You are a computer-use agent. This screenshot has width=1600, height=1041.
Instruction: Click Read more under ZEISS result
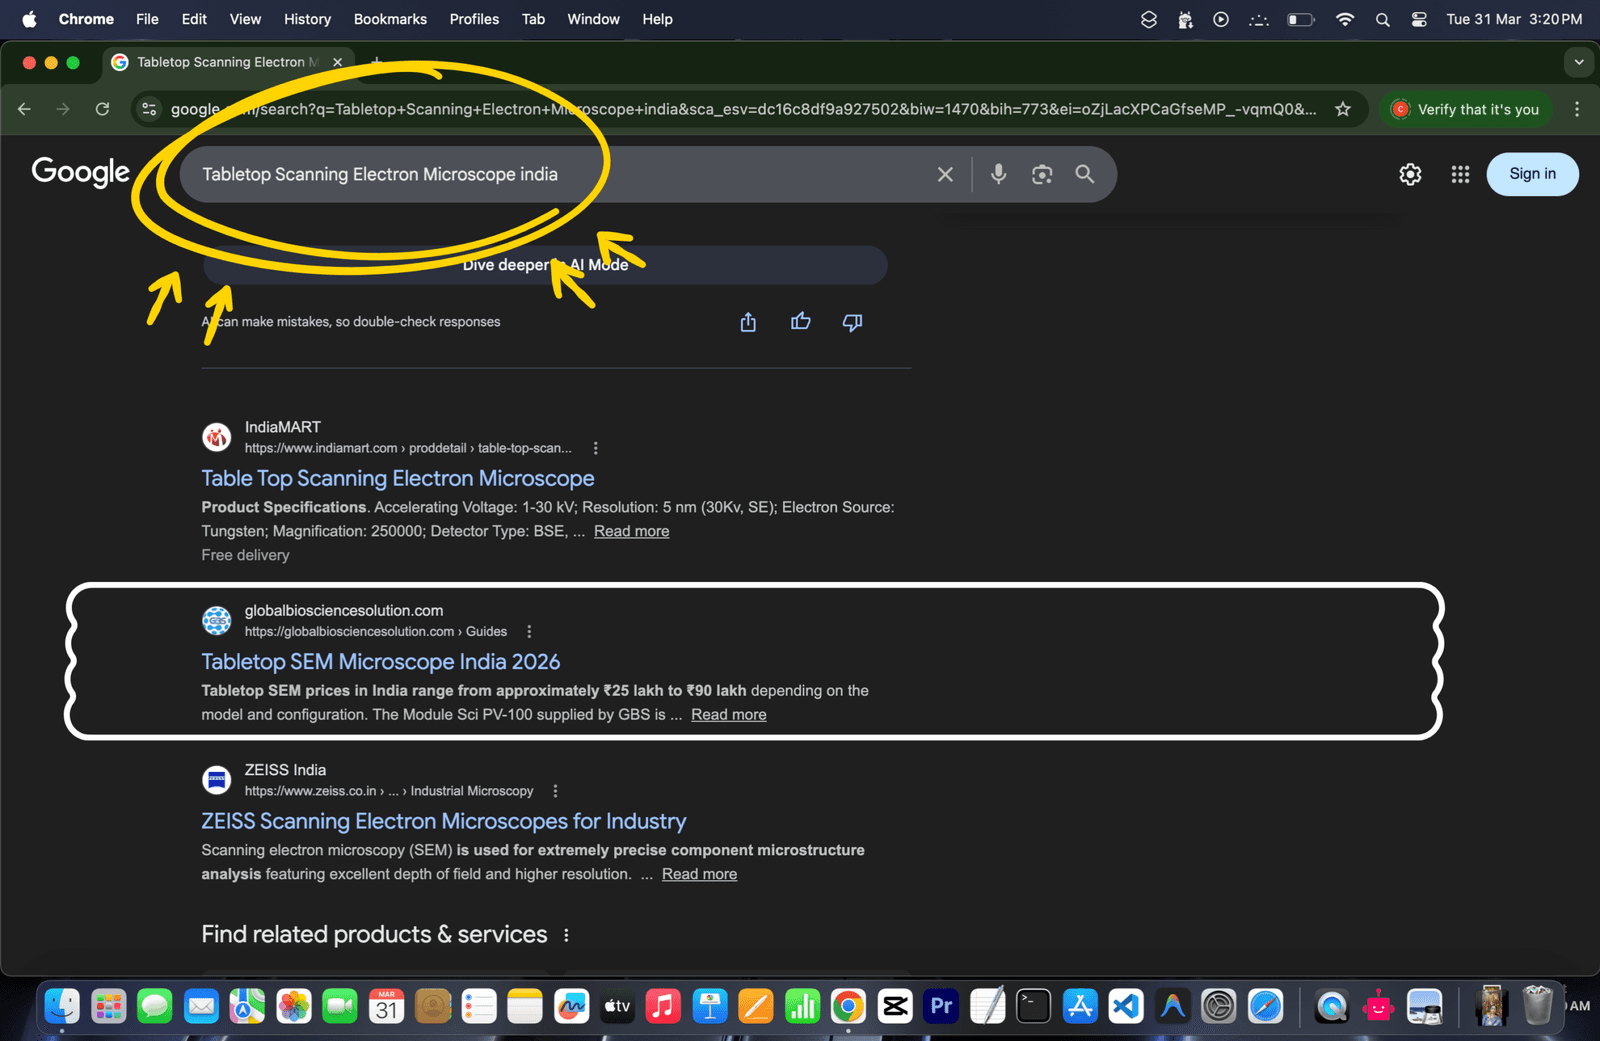(x=699, y=874)
